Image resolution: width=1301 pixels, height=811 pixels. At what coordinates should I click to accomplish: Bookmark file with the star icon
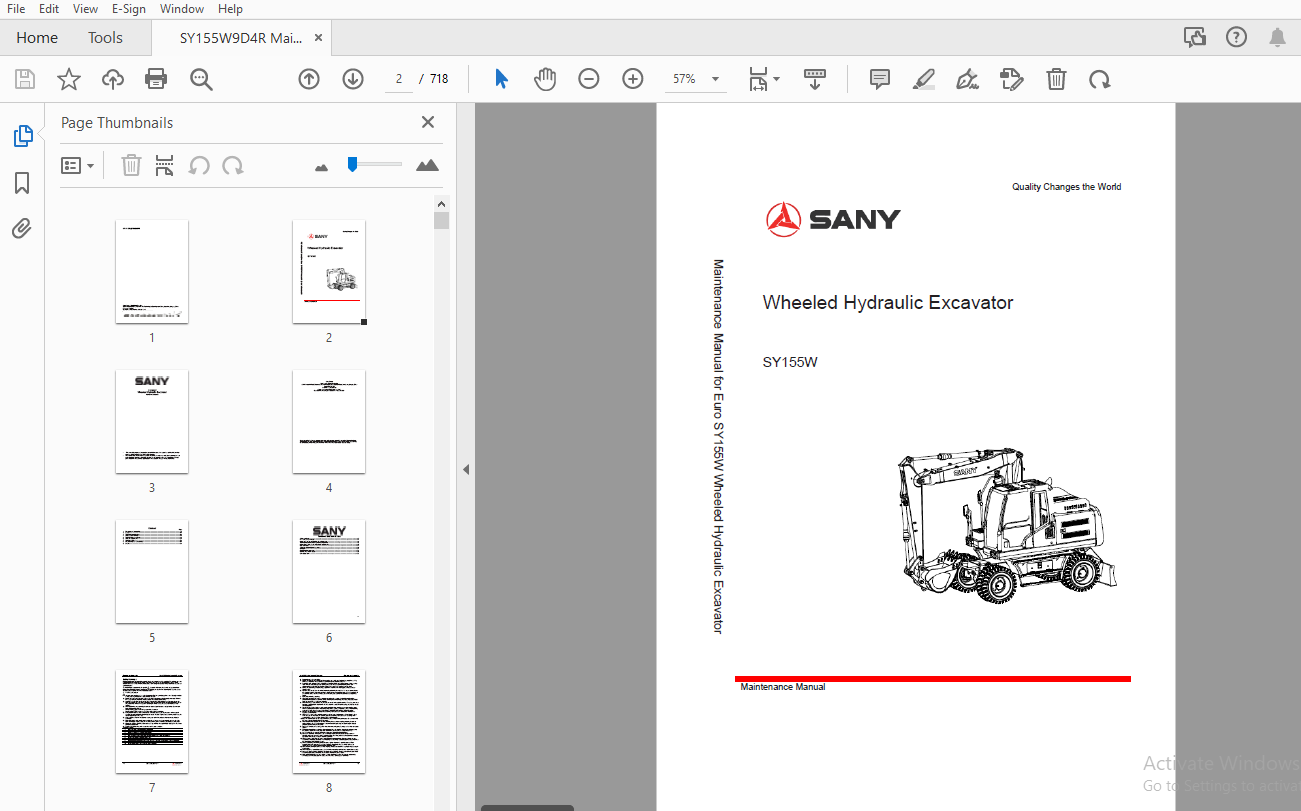pyautogui.click(x=69, y=79)
